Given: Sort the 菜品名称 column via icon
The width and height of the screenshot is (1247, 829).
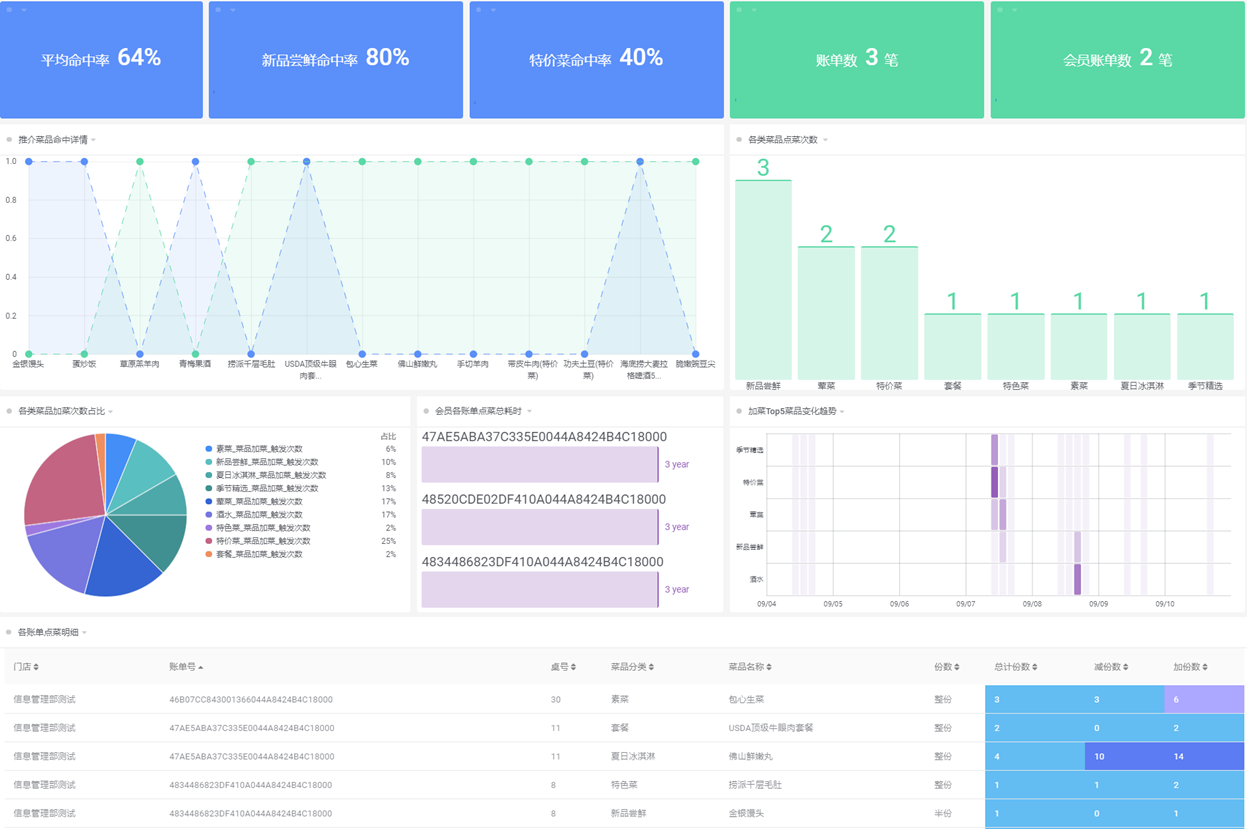Looking at the screenshot, I should click(x=769, y=667).
